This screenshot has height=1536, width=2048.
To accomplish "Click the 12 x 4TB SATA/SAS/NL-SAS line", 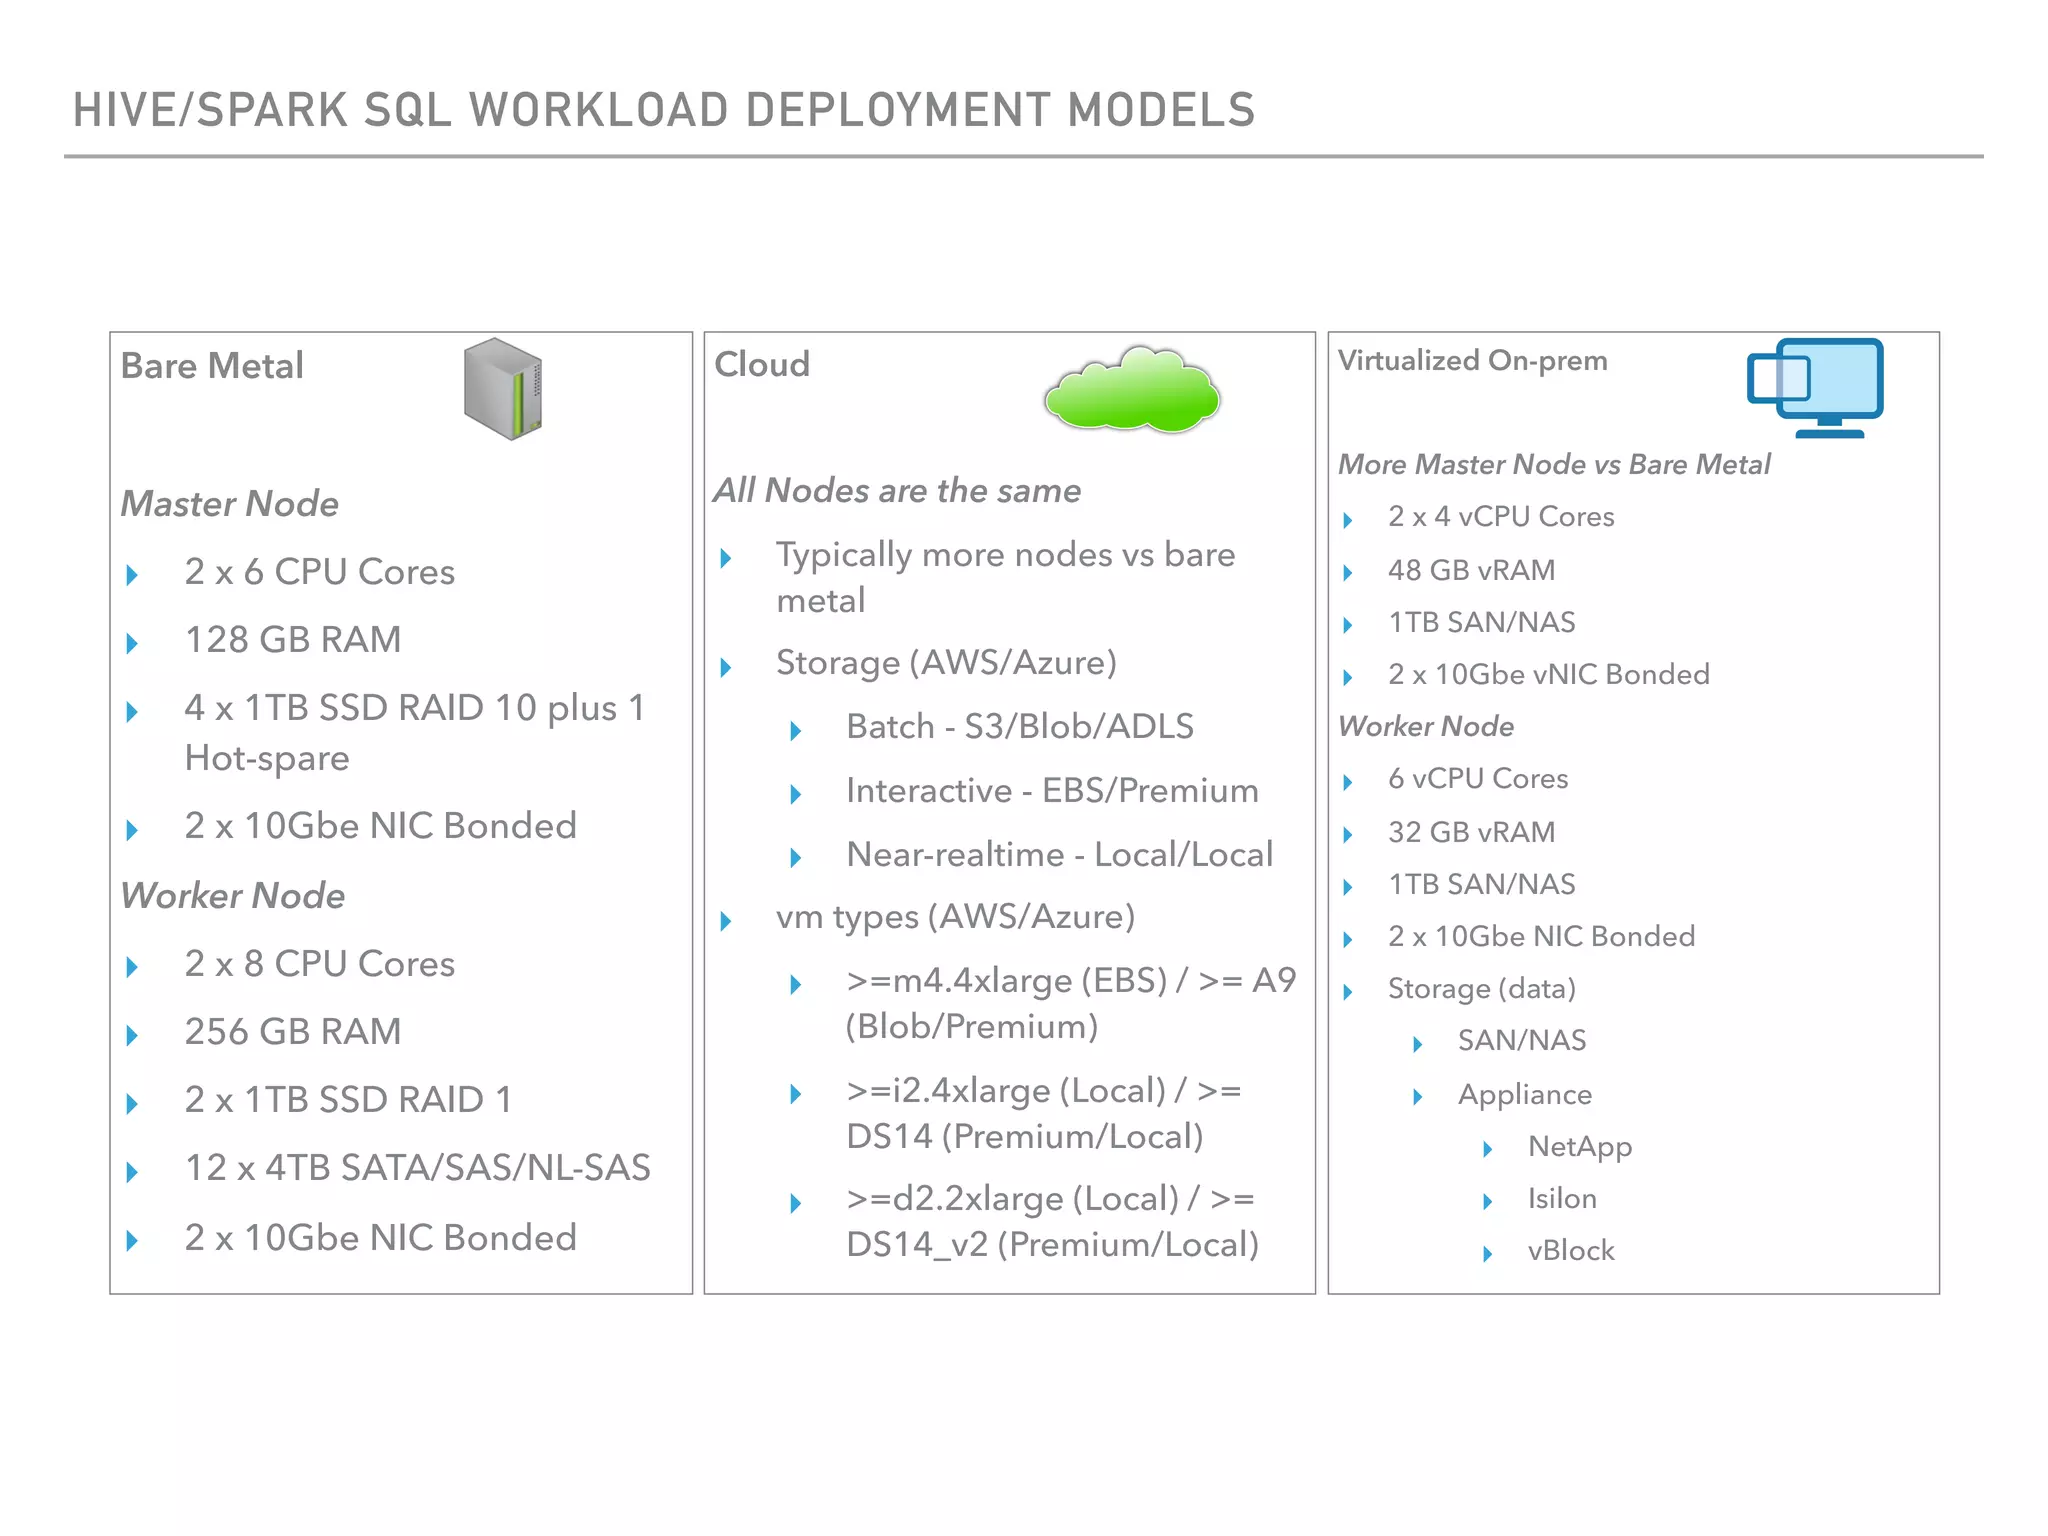I will (417, 1167).
